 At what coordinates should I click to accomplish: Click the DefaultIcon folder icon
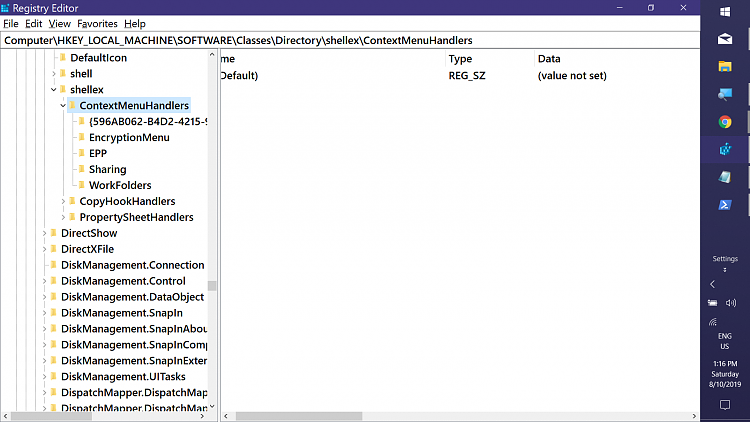63,57
